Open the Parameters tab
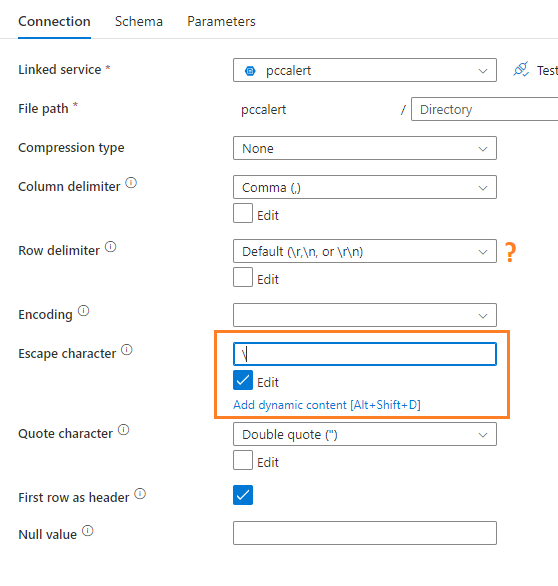558x586 pixels. (x=221, y=21)
